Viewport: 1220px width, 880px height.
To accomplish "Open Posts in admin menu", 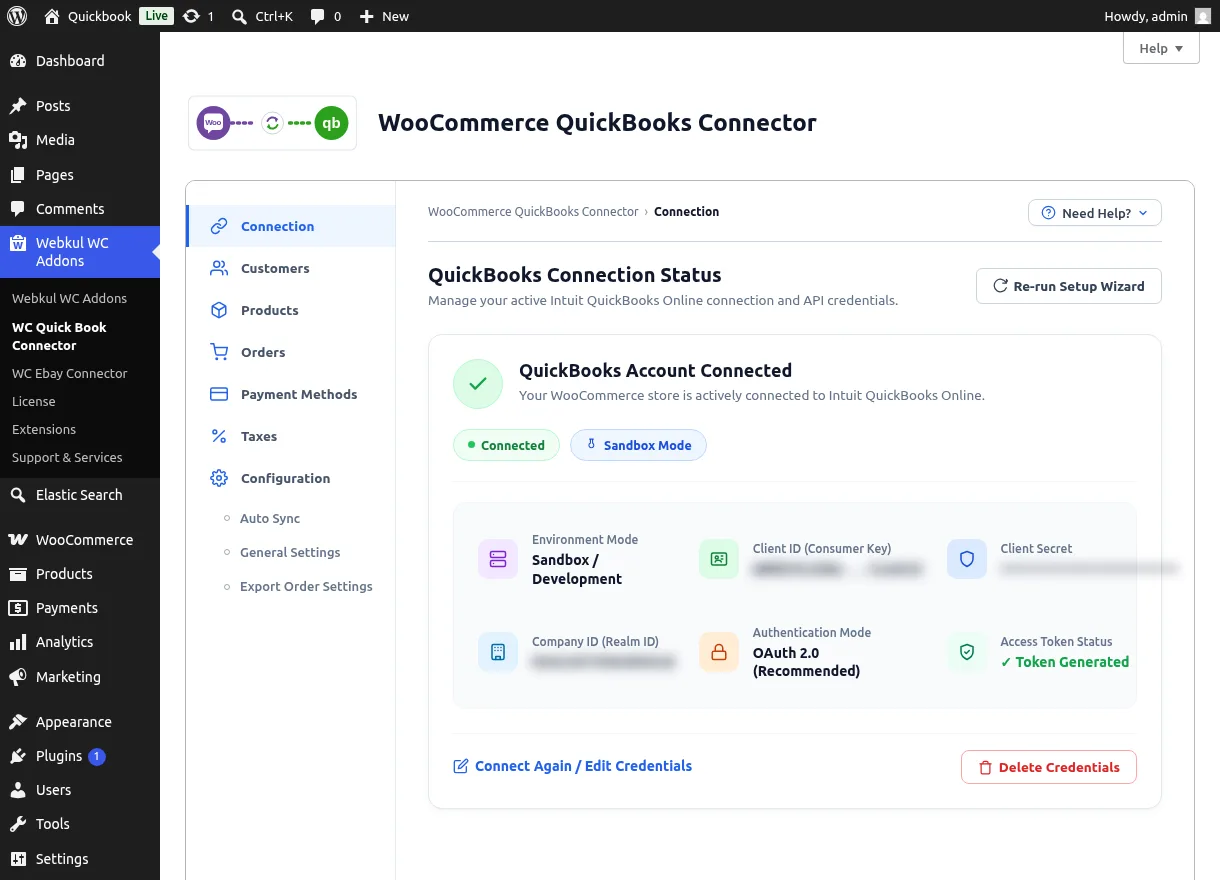I will 80,105.
